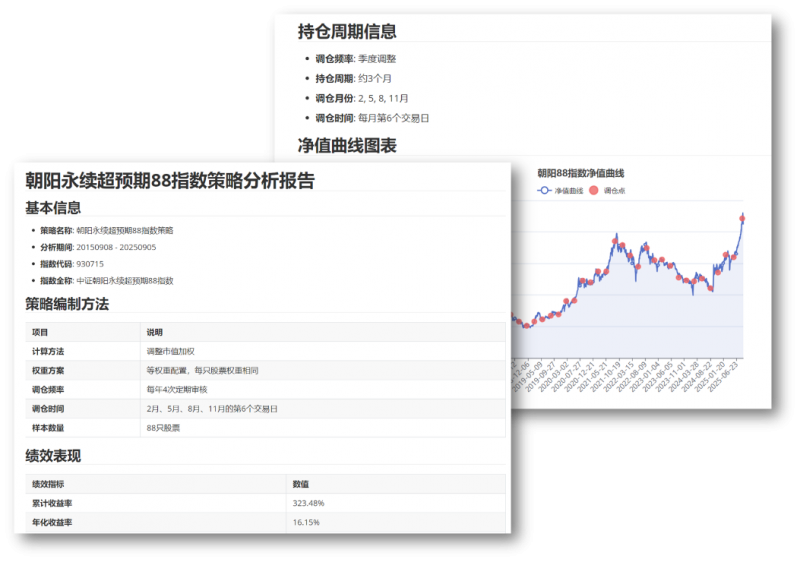The height and width of the screenshot is (562, 800).
Task: Select the 计算方法 table row
Action: point(265,351)
